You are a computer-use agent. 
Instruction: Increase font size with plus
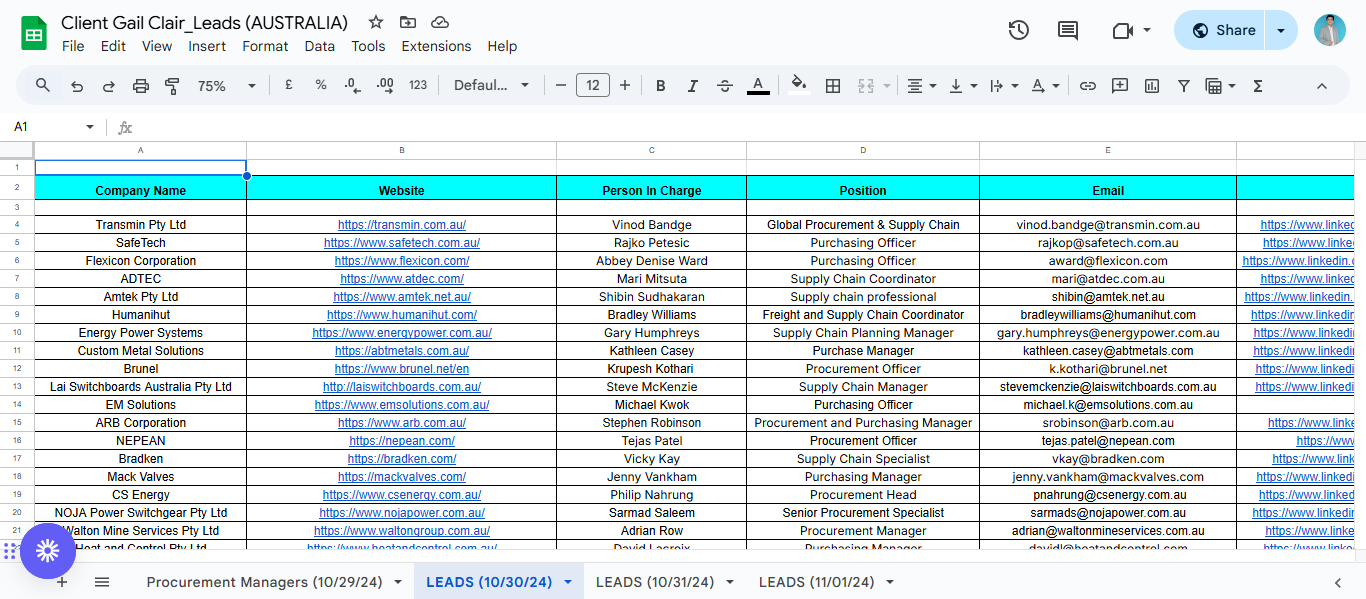click(625, 86)
